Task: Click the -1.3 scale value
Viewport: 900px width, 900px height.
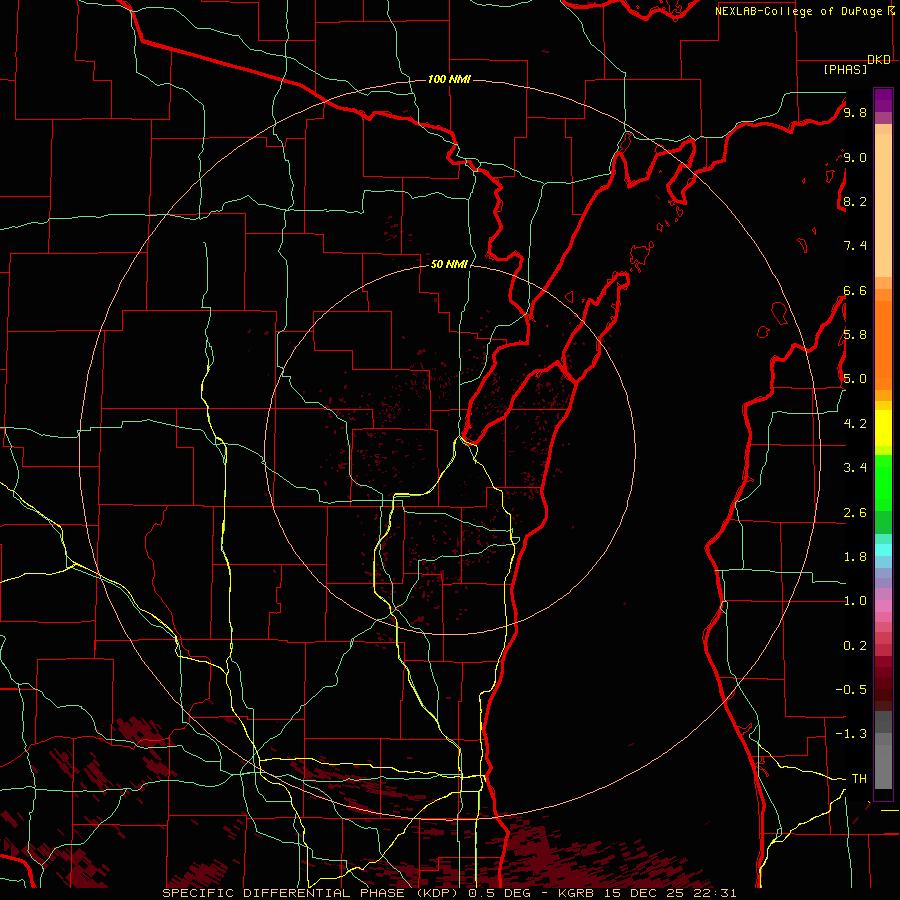Action: pyautogui.click(x=851, y=734)
